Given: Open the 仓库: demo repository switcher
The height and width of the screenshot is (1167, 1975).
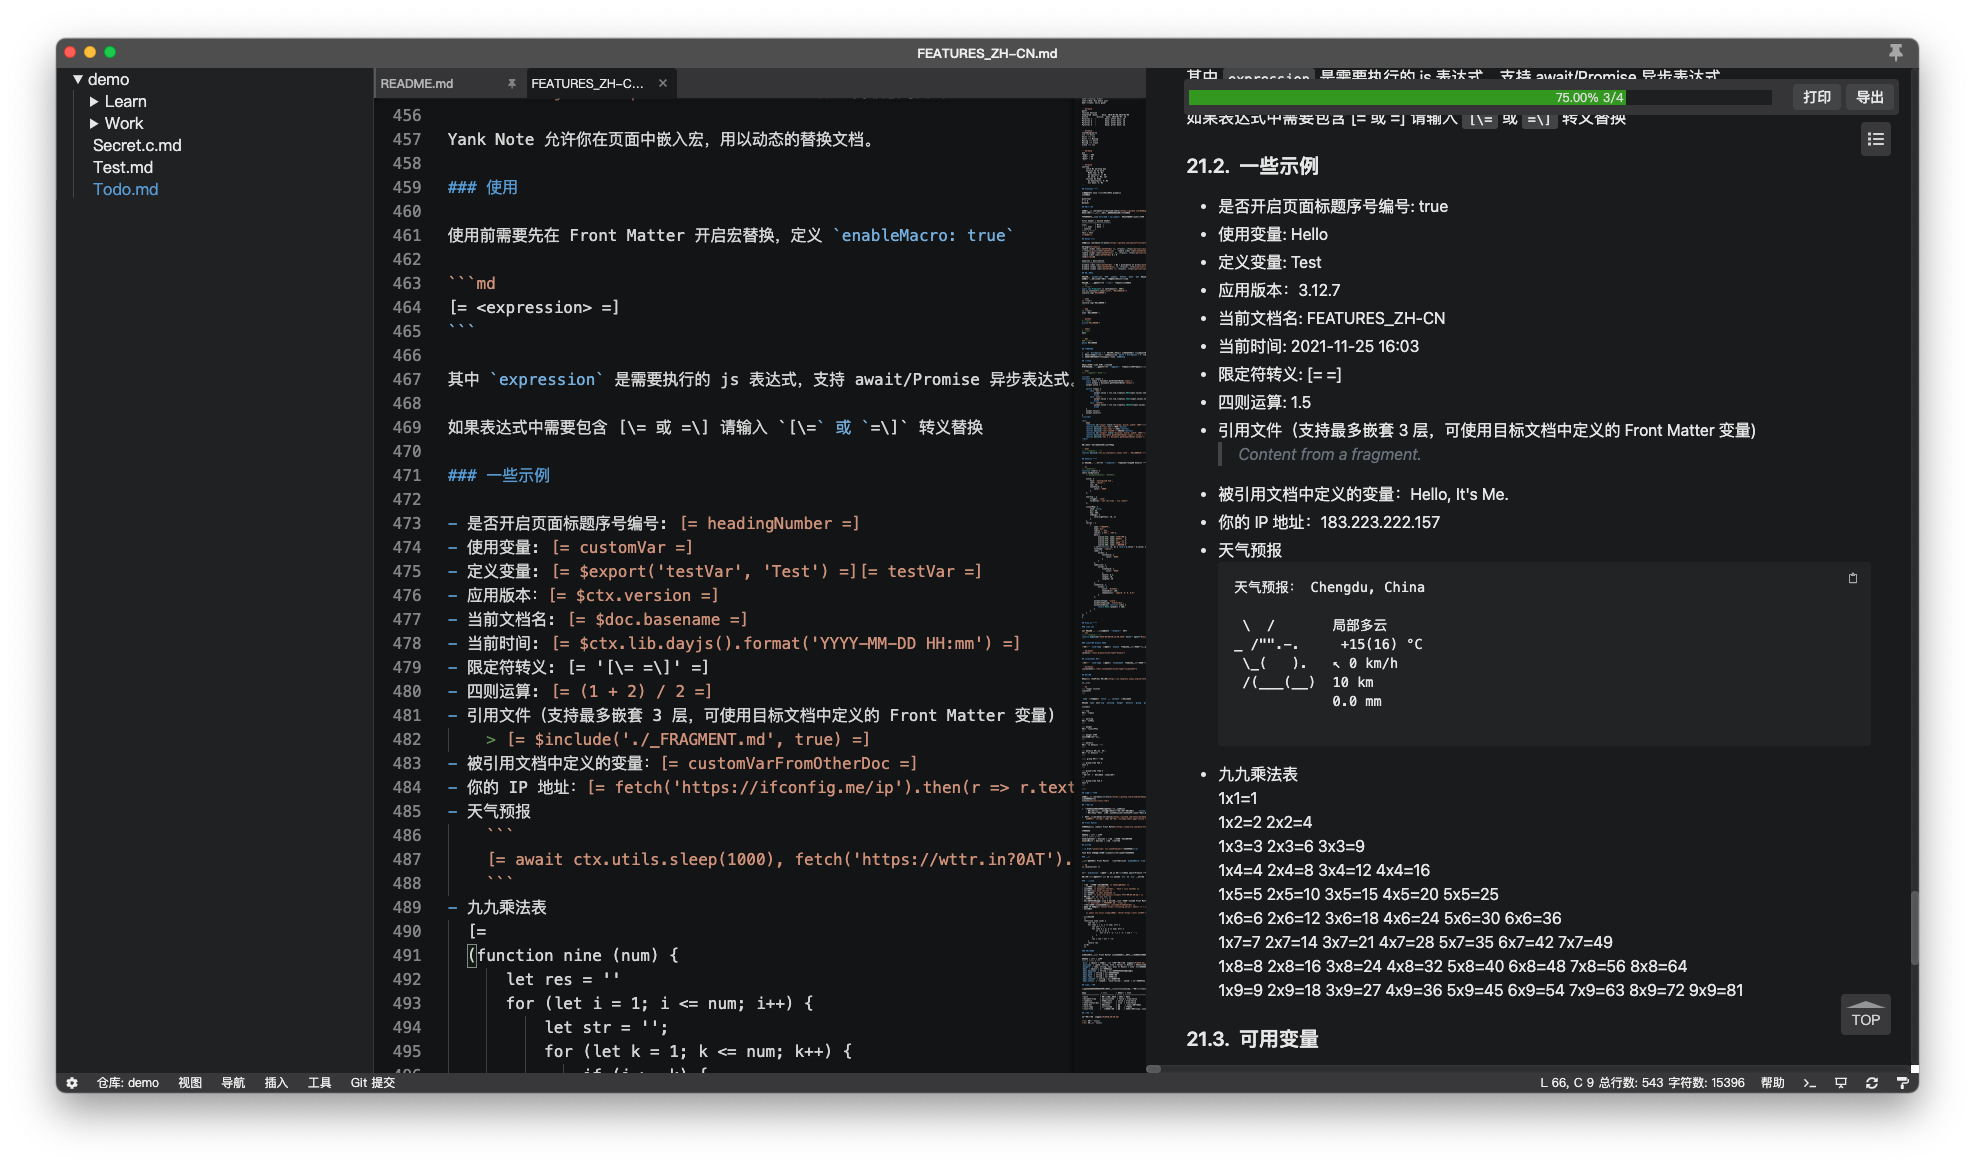Looking at the screenshot, I should (127, 1082).
